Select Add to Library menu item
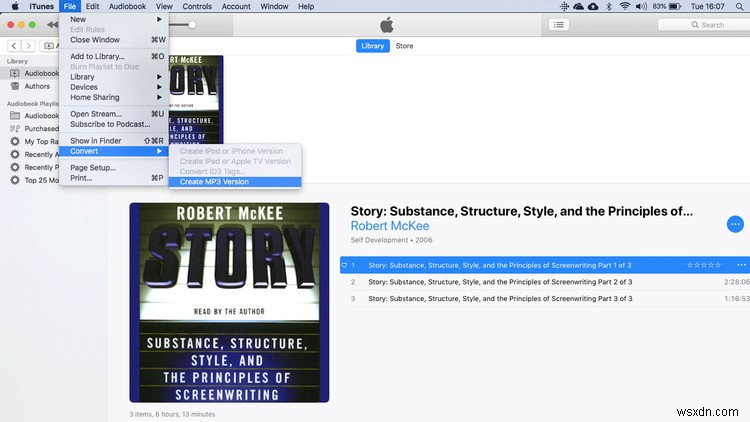750x422 pixels. click(114, 56)
